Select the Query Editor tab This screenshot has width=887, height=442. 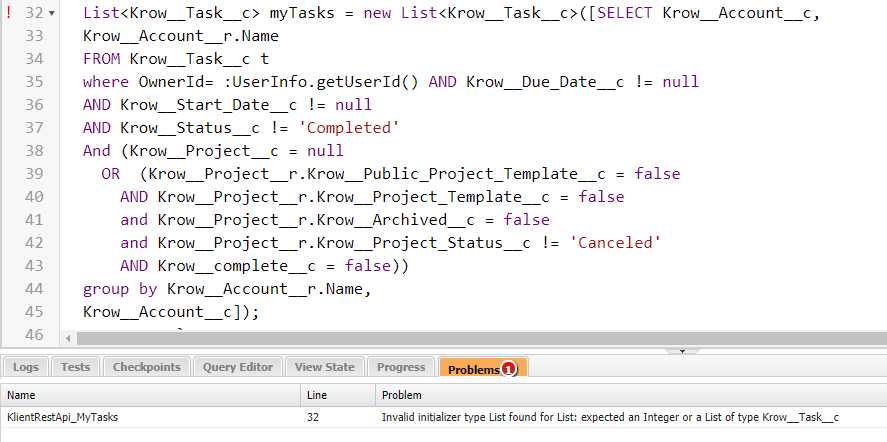[238, 367]
